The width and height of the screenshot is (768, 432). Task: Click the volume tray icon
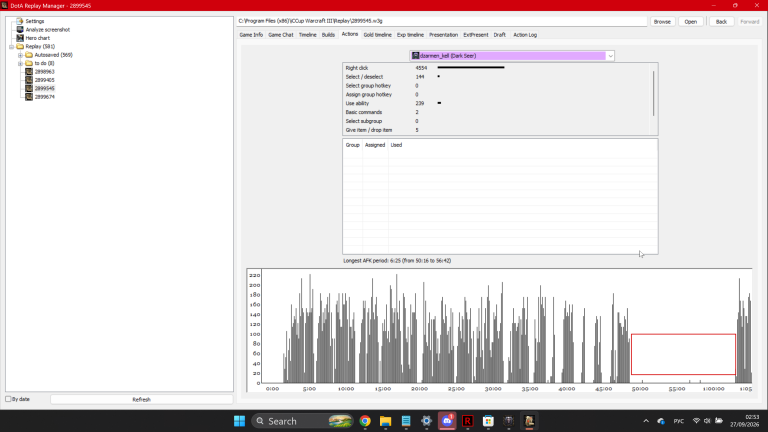coord(707,421)
